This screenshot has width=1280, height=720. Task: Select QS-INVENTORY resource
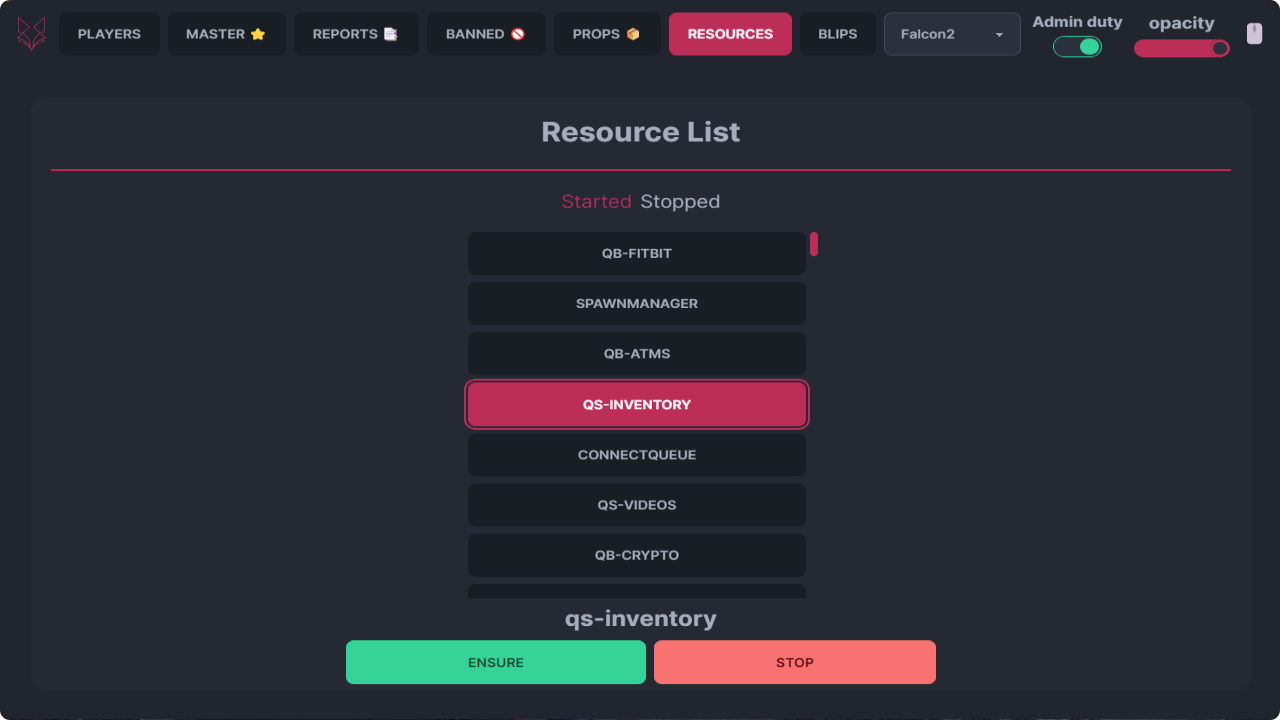[x=637, y=405]
